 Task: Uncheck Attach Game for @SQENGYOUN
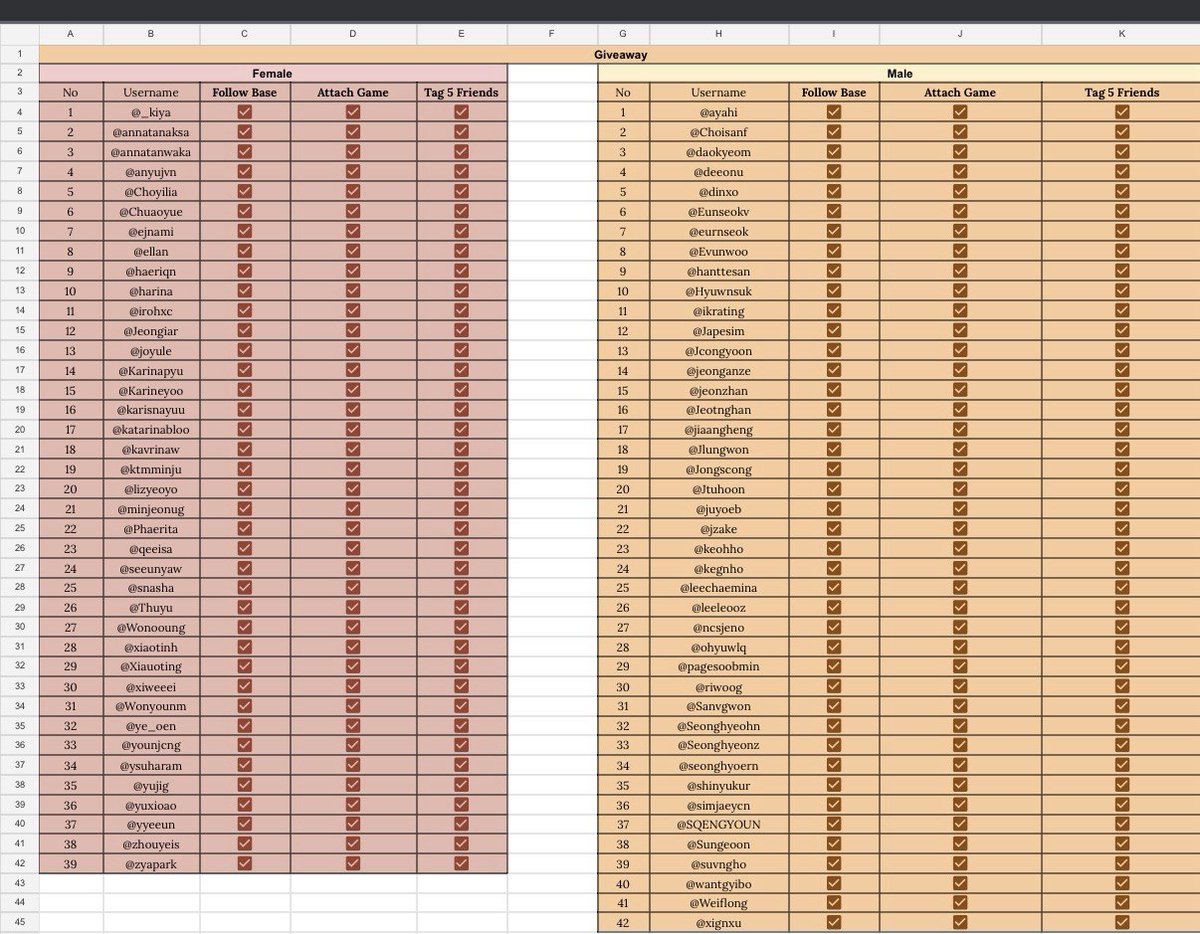point(960,825)
